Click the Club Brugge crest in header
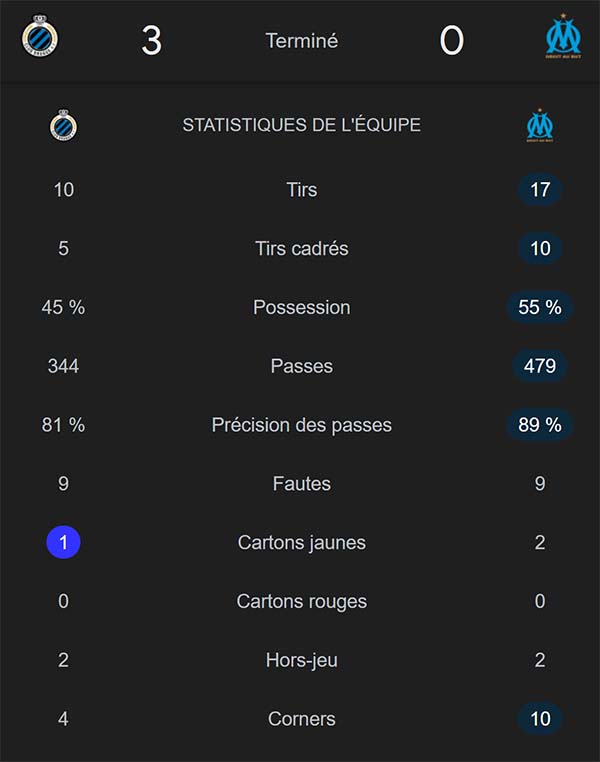 (40, 38)
